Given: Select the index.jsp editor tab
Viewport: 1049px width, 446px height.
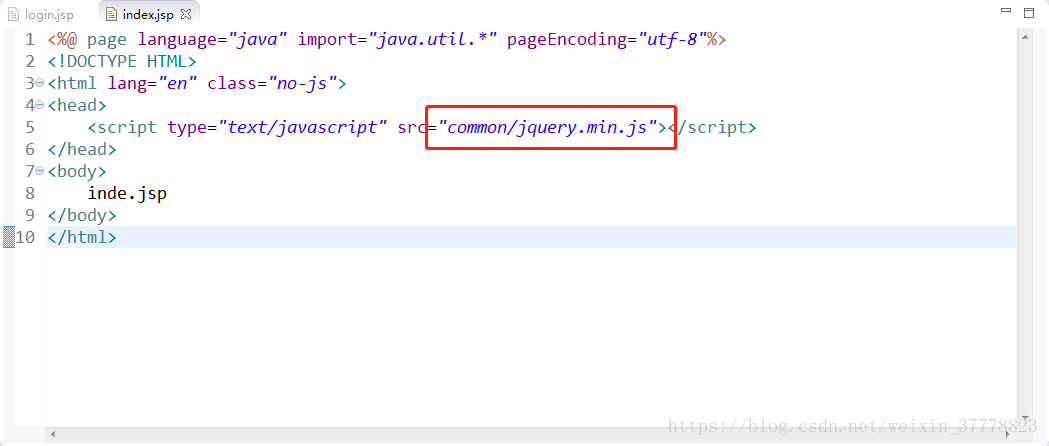Looking at the screenshot, I should pyautogui.click(x=147, y=14).
